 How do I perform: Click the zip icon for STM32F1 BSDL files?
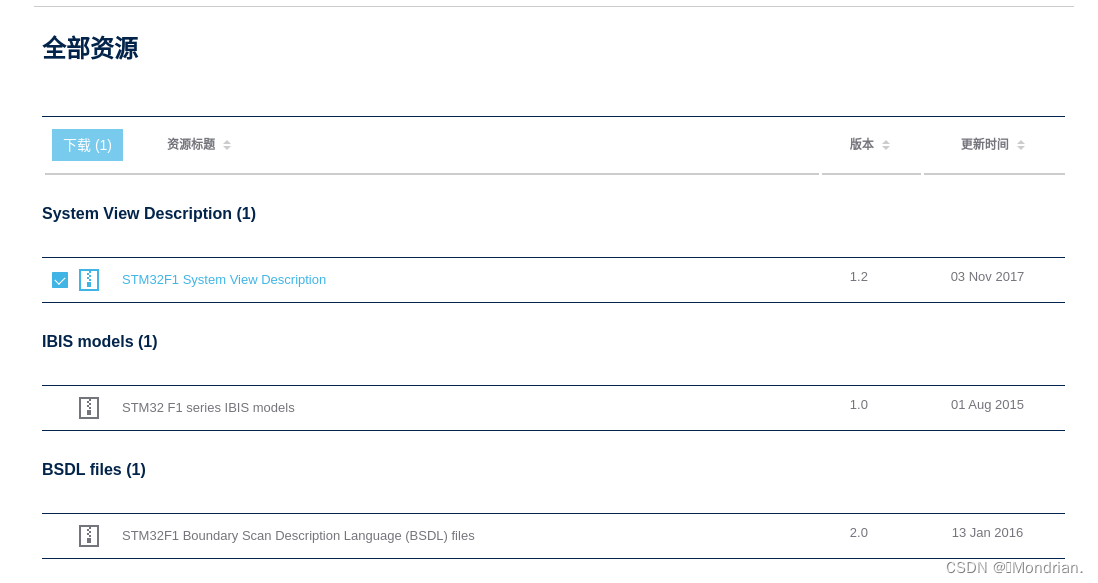pyautogui.click(x=89, y=536)
